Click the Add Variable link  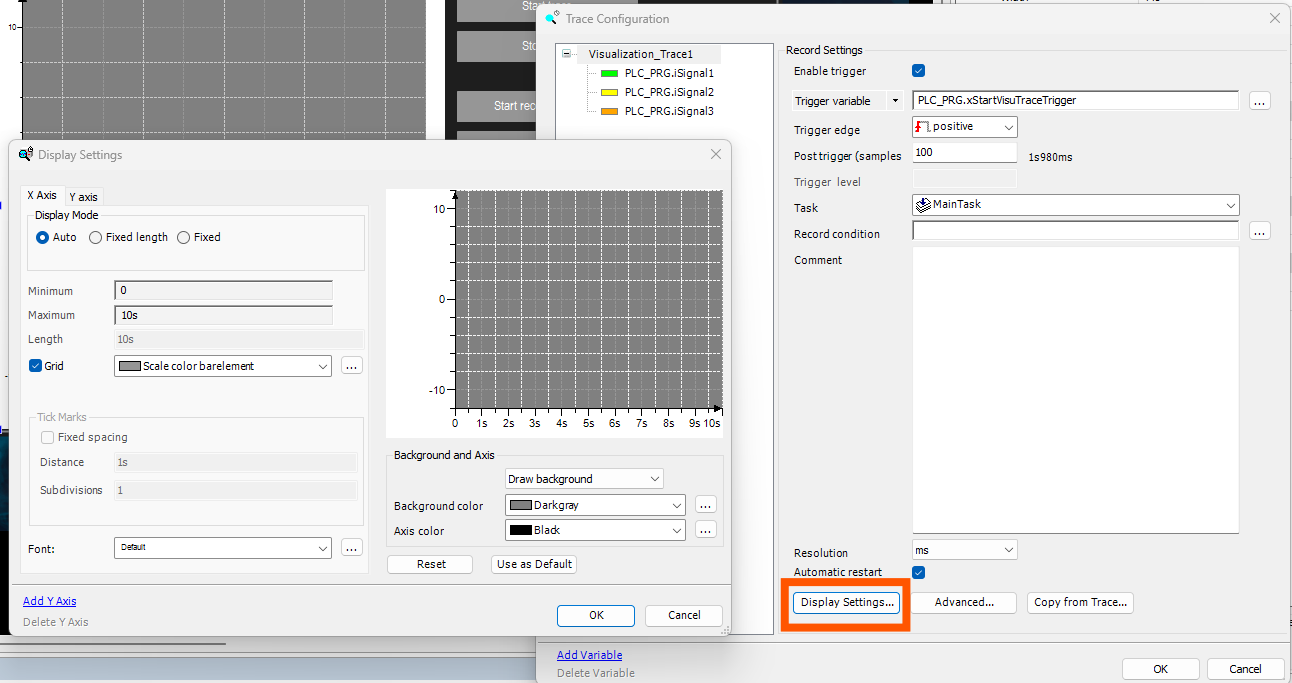pyautogui.click(x=589, y=655)
